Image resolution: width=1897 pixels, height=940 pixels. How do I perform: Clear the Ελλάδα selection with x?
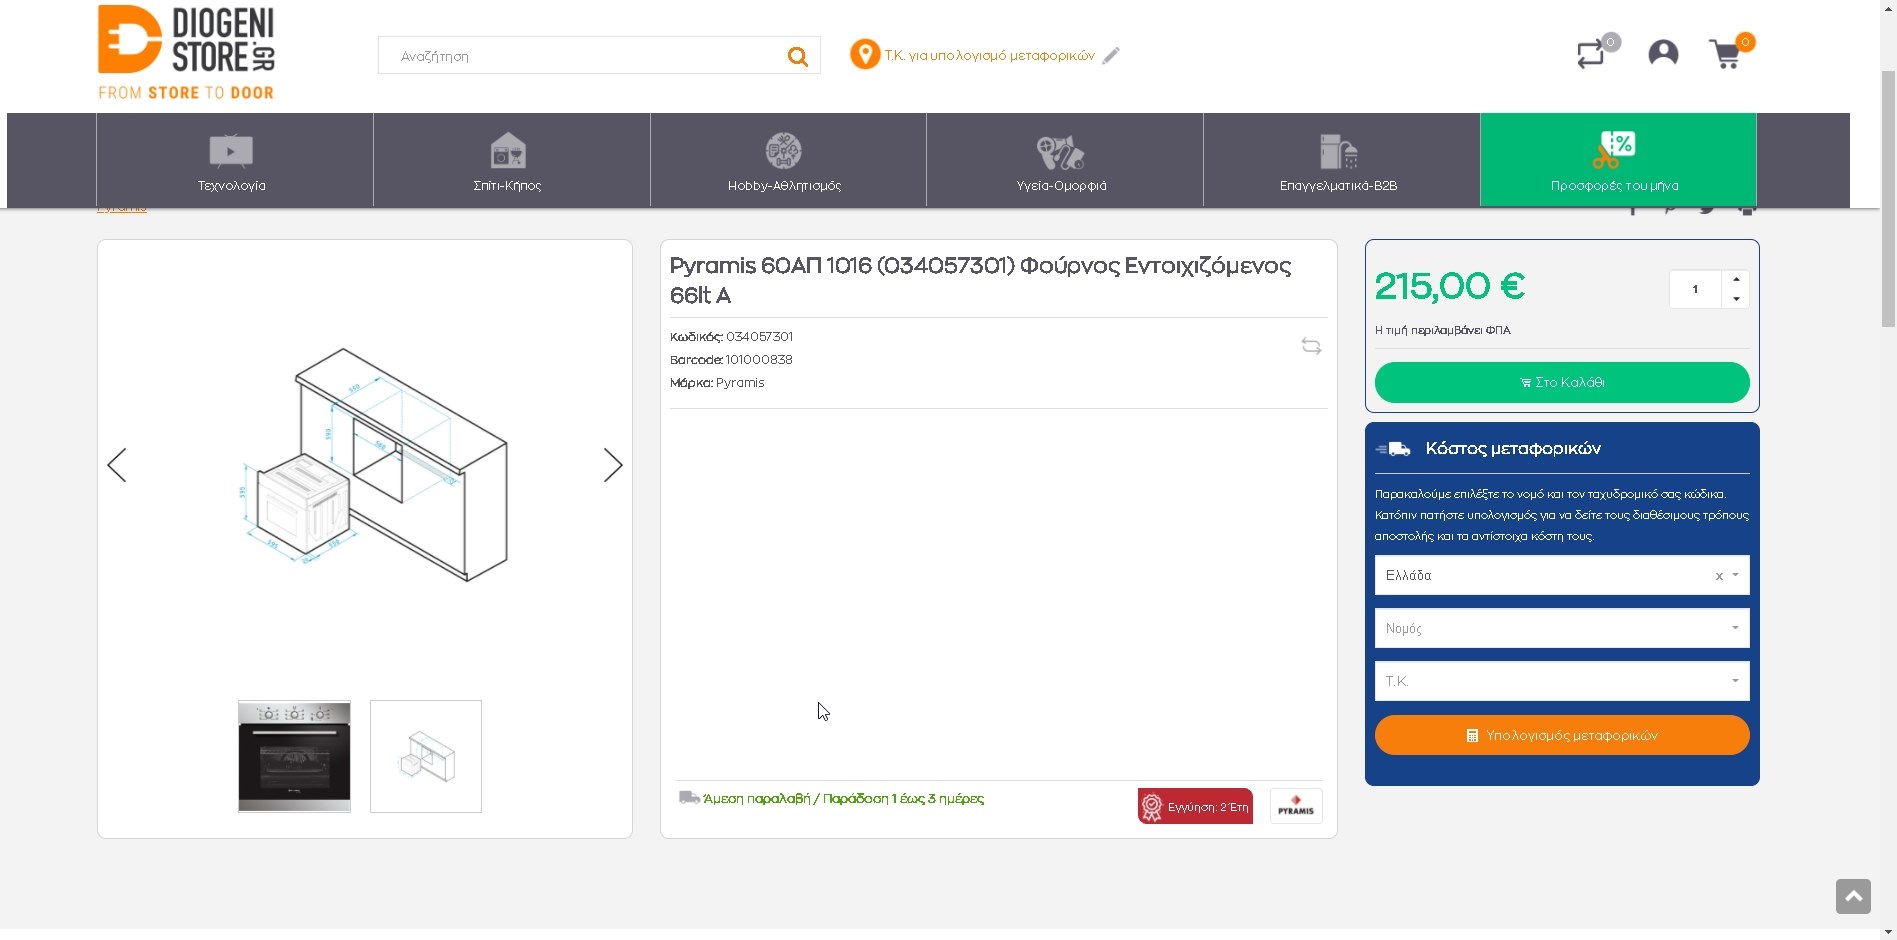tap(1719, 576)
